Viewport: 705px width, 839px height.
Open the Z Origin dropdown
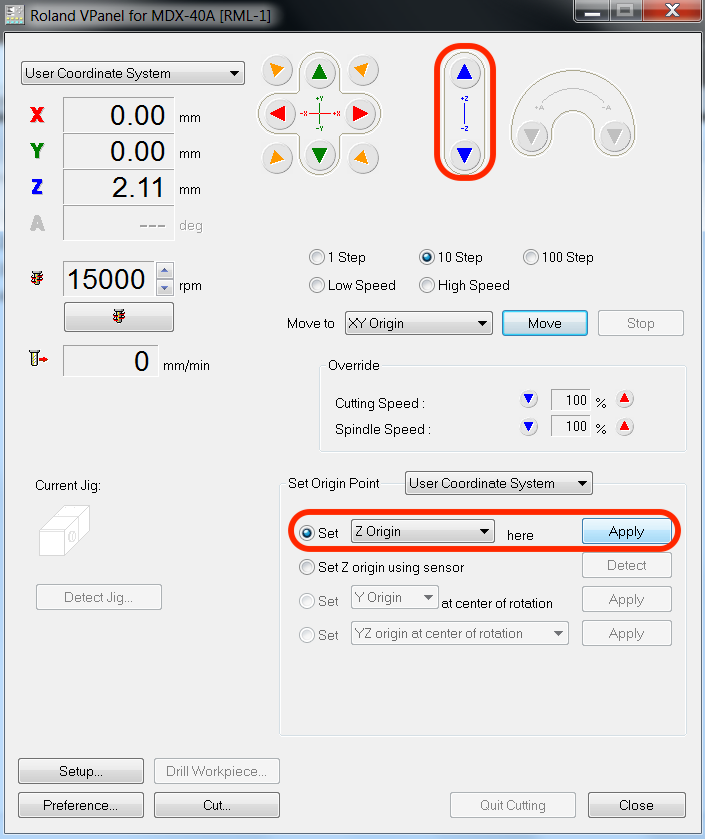(423, 531)
